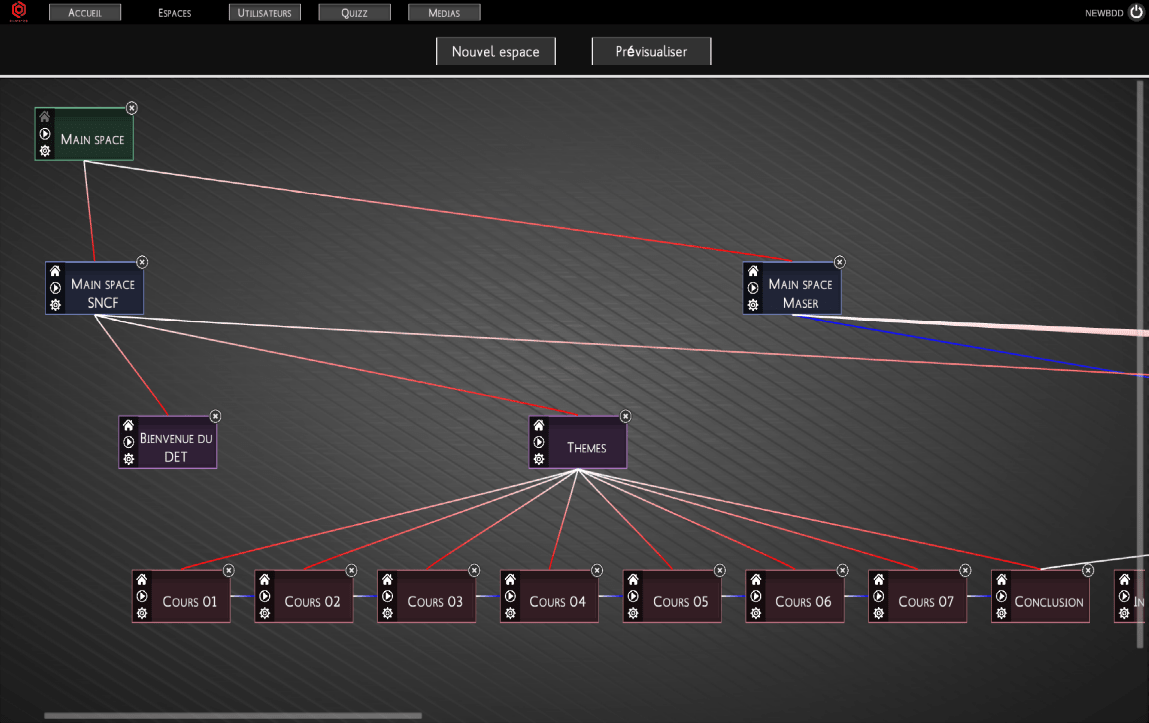Click the Prévisualiser button
The height and width of the screenshot is (723, 1149).
[651, 50]
